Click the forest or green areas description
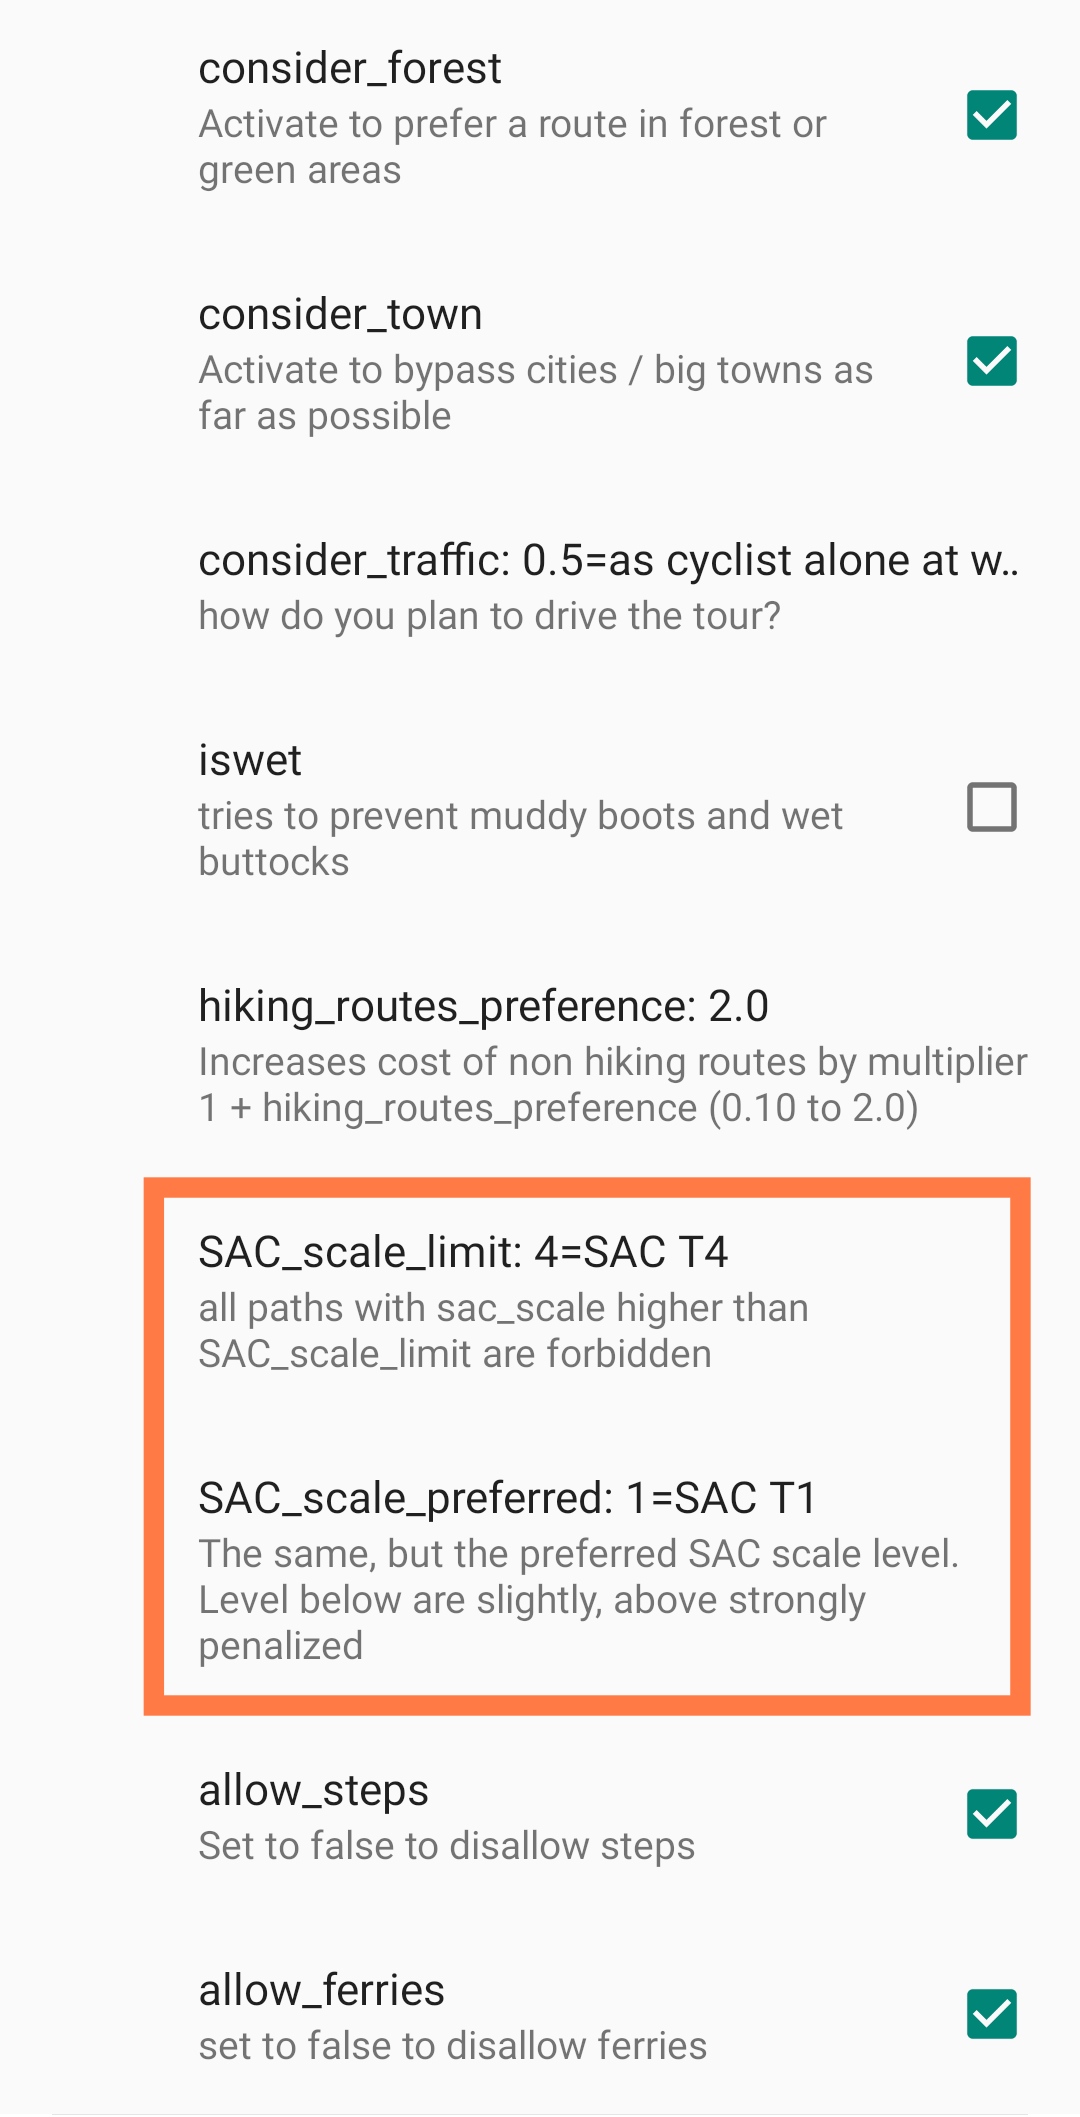This screenshot has width=1080, height=2117. (512, 147)
